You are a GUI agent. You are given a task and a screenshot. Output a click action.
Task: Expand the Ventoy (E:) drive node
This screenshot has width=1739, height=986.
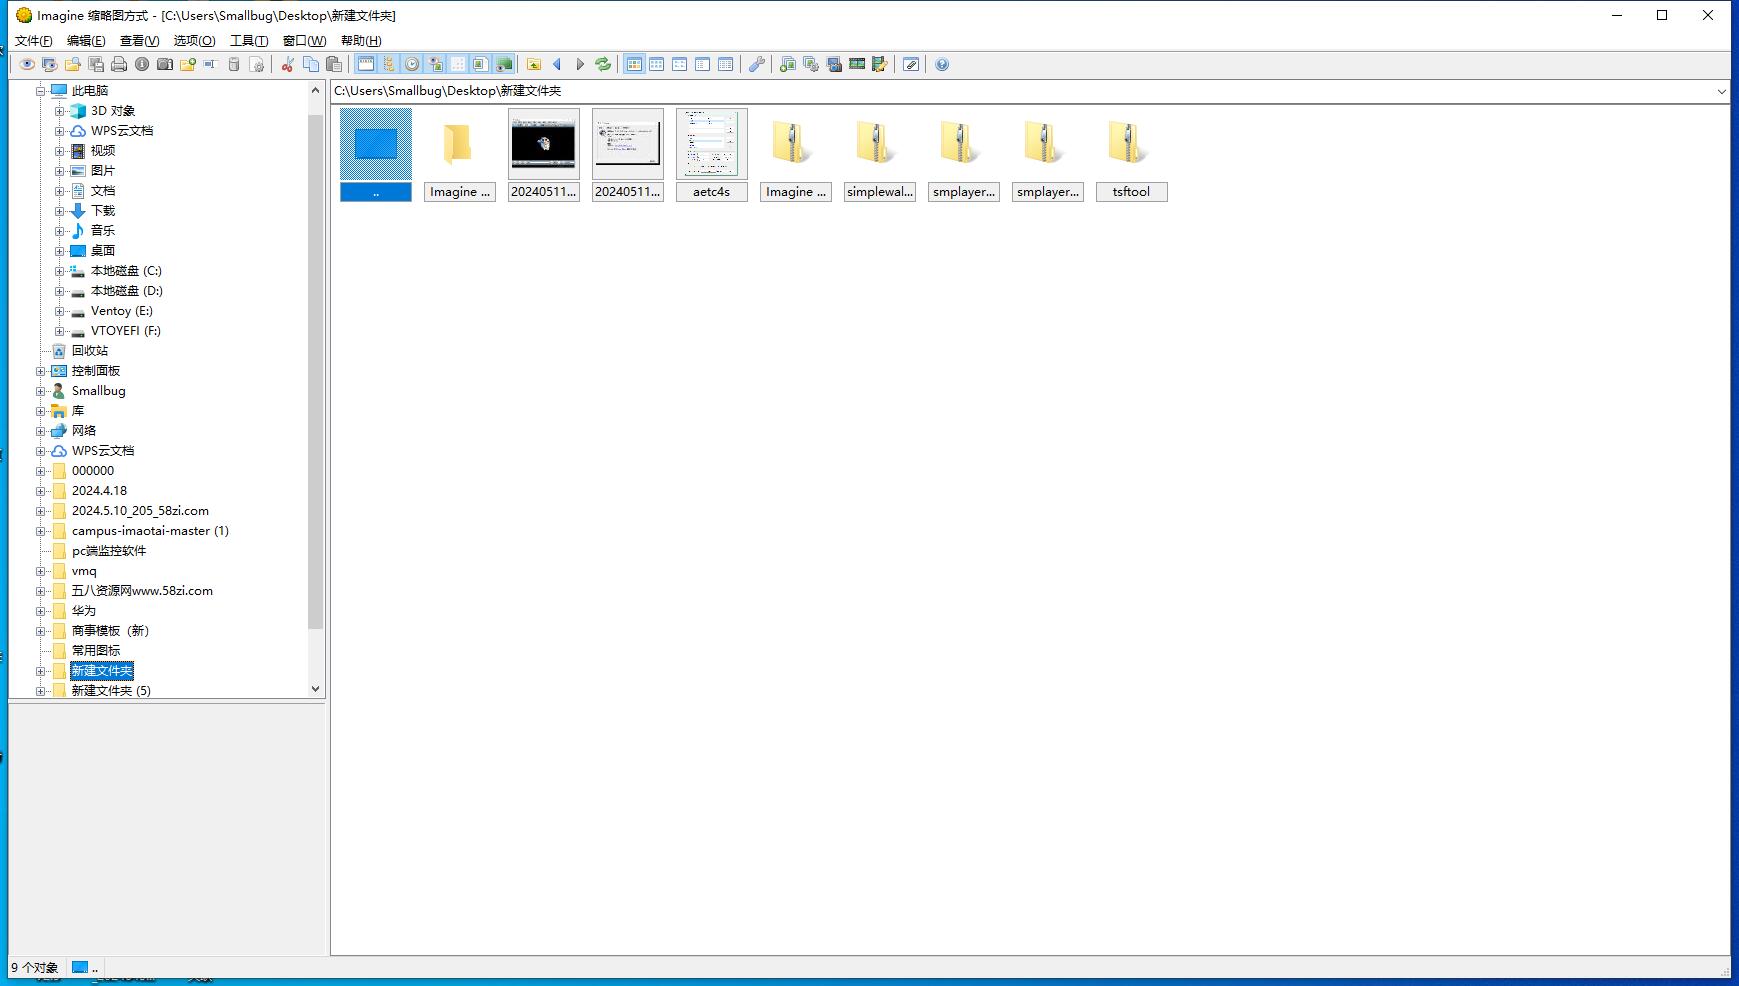pos(59,311)
